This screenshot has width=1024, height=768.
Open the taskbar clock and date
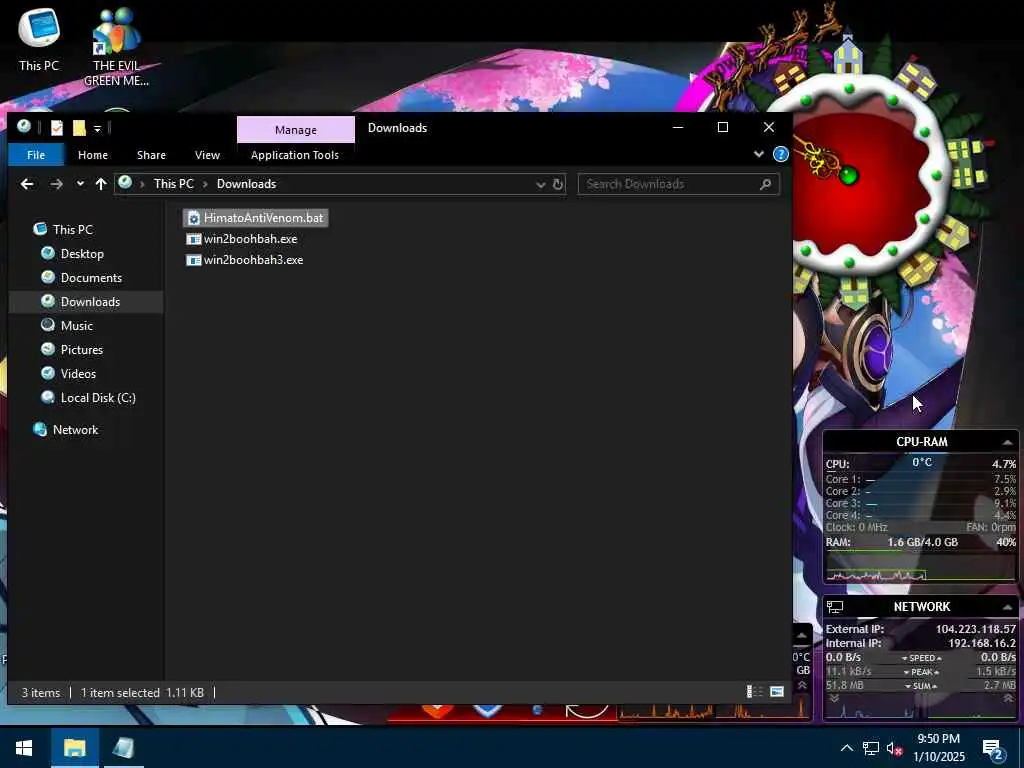(x=938, y=748)
